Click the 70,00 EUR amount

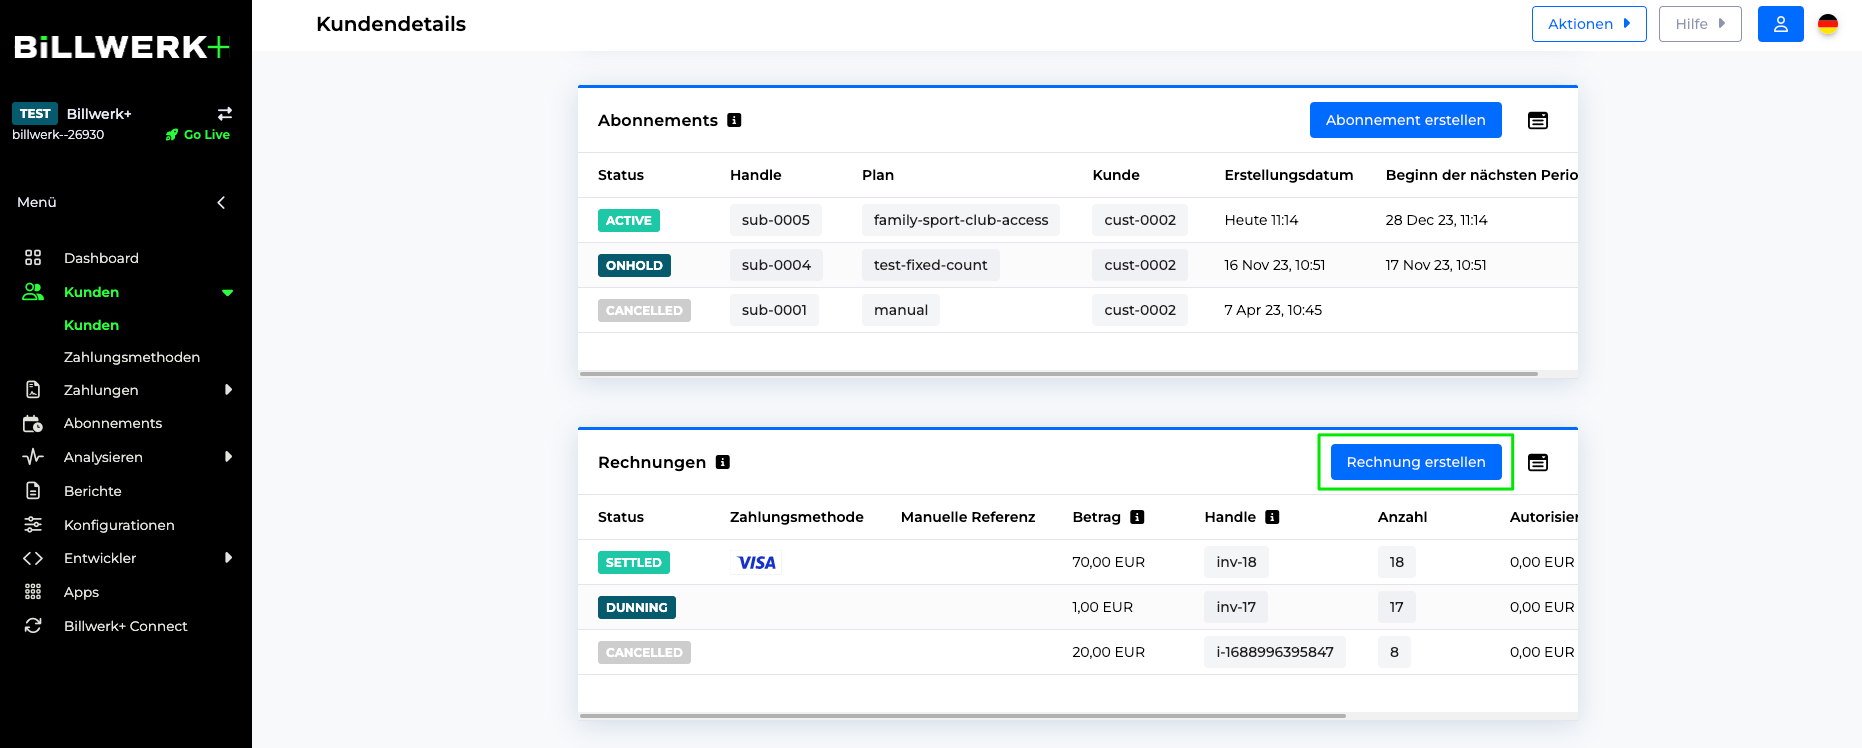[x=1109, y=562]
